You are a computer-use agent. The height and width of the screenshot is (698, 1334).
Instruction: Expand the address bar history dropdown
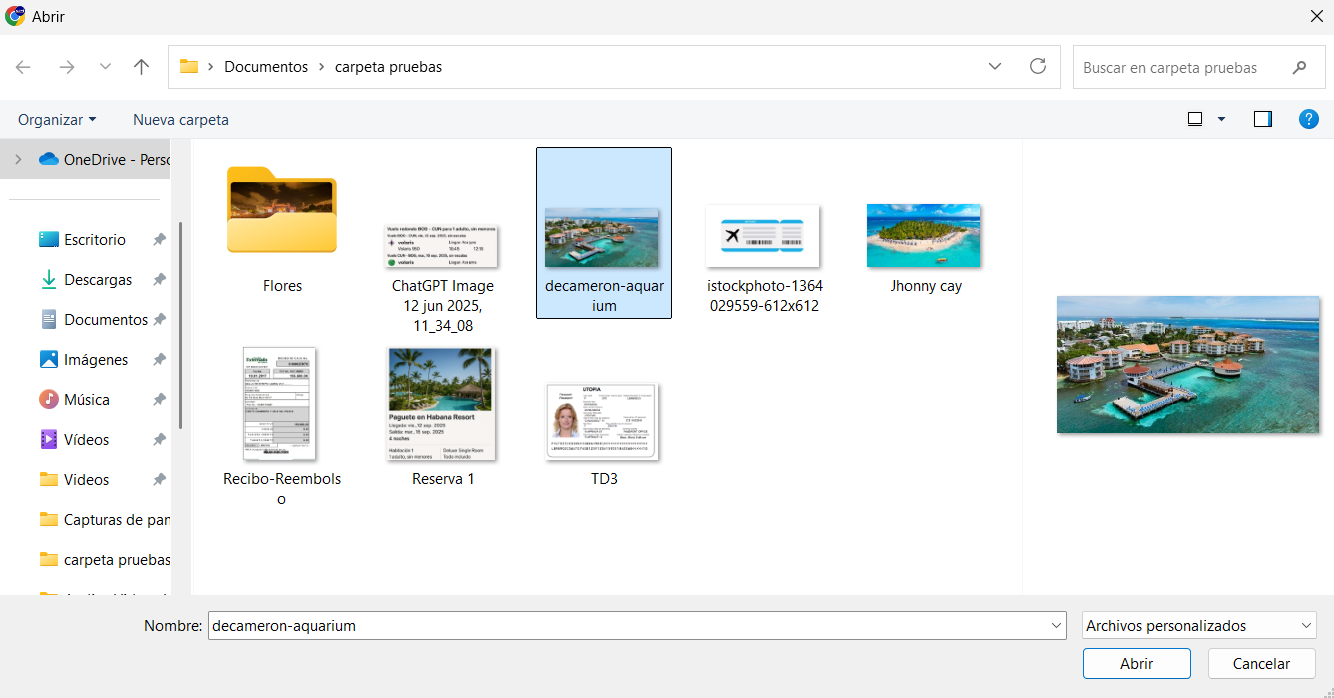(x=995, y=67)
